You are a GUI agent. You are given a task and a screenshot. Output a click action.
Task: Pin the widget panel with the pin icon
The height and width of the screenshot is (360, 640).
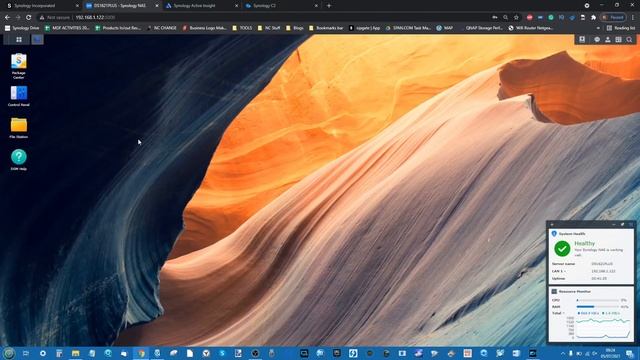(622, 224)
